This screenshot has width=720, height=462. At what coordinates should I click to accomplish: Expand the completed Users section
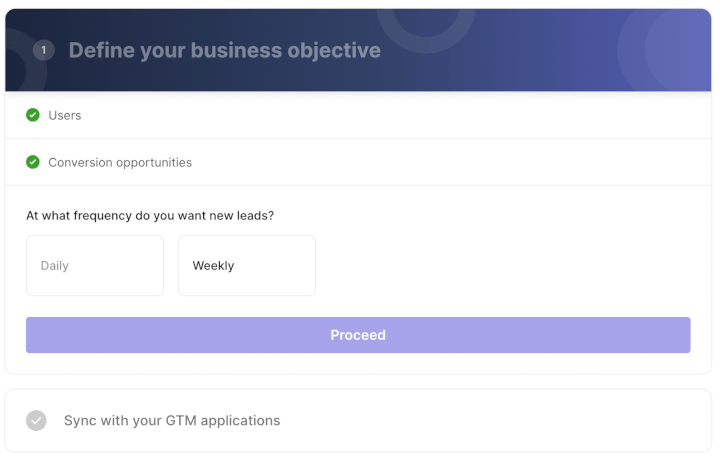(x=358, y=115)
